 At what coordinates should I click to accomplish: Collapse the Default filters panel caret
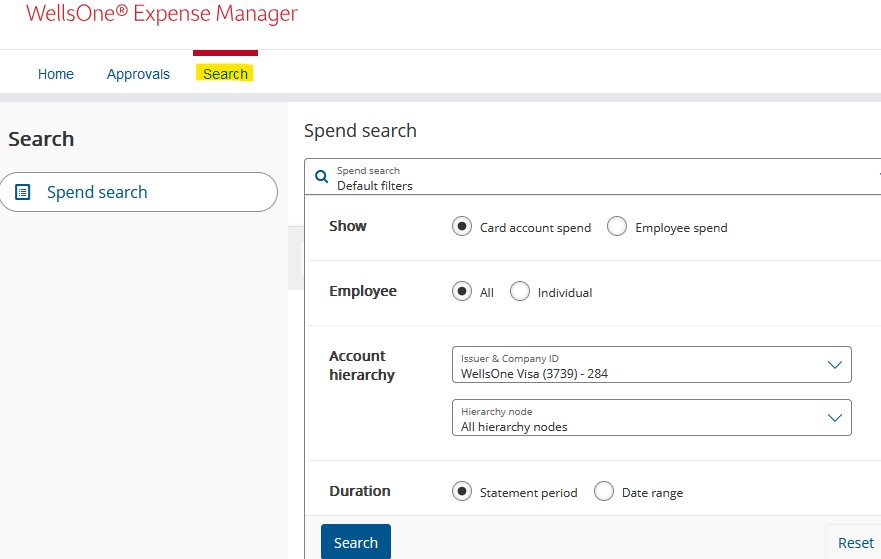click(x=877, y=173)
